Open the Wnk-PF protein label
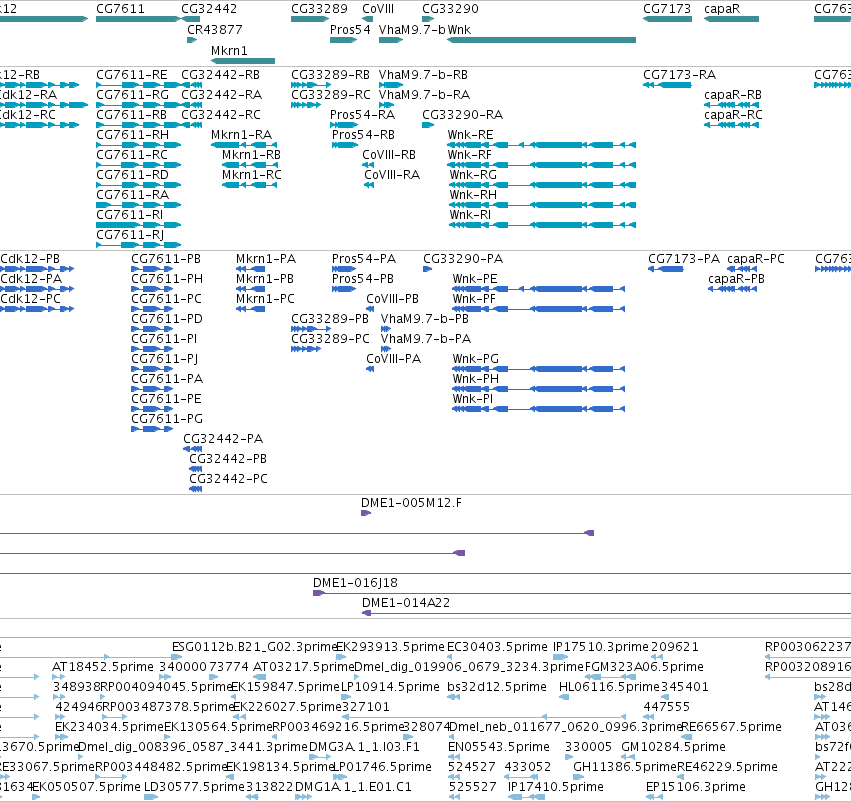The height and width of the screenshot is (802, 851). coord(474,299)
